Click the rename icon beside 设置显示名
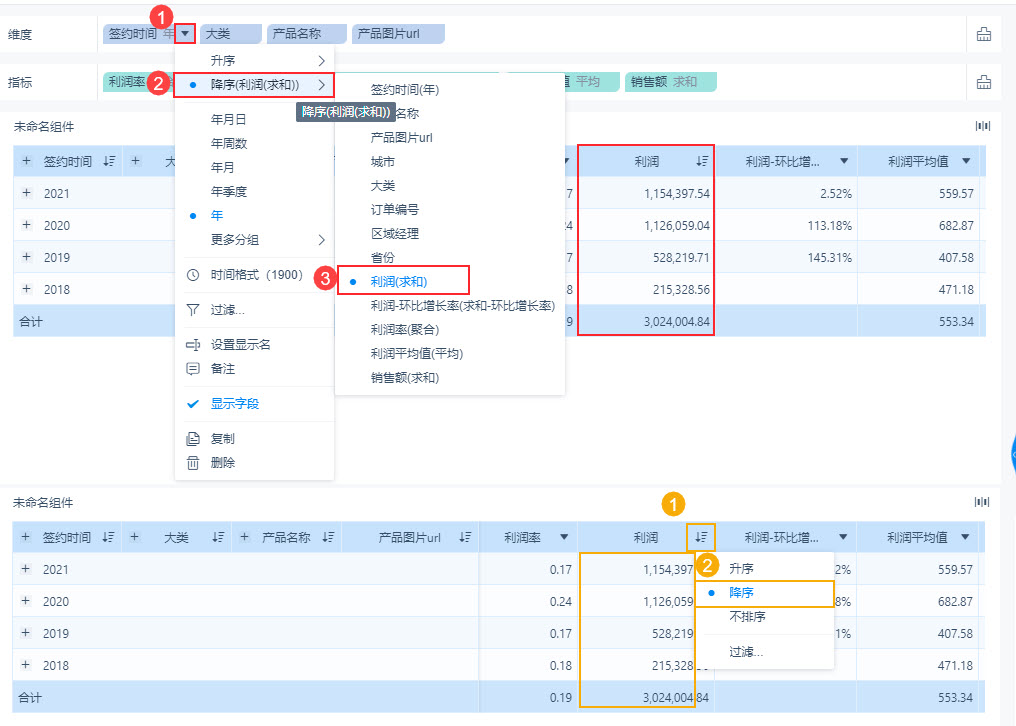 tap(192, 344)
